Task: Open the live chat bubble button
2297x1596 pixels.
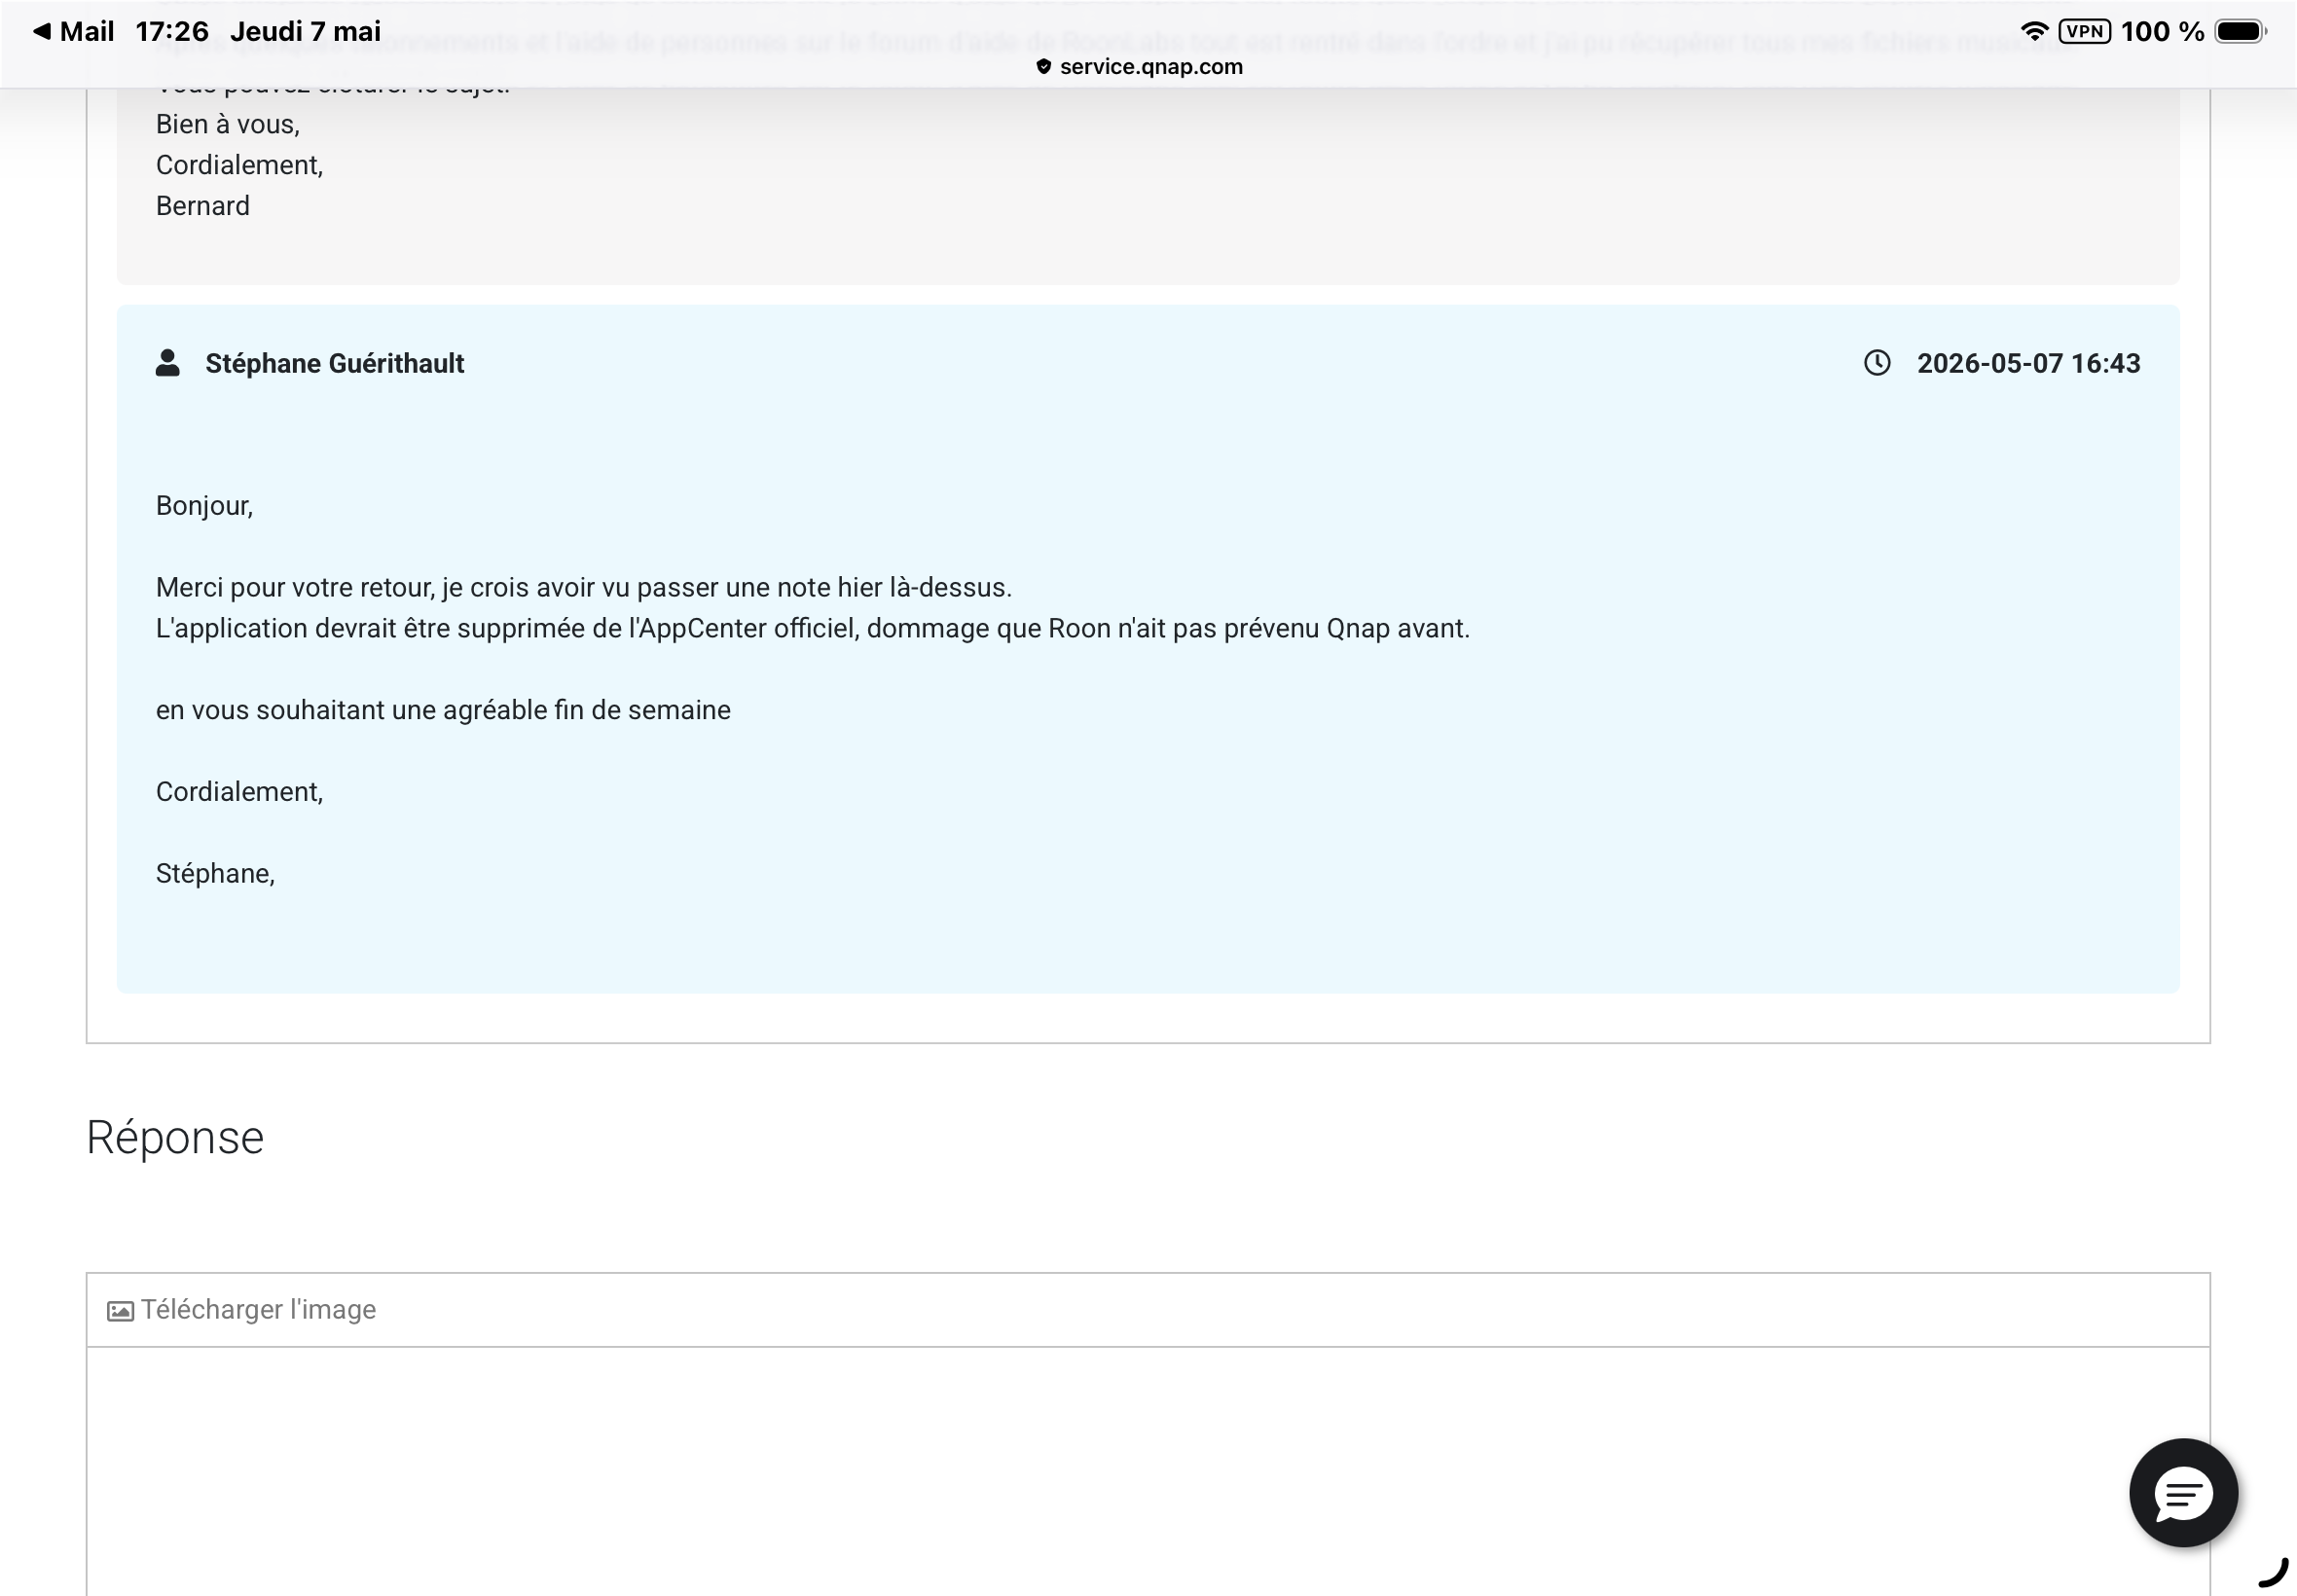Action: tap(2183, 1493)
